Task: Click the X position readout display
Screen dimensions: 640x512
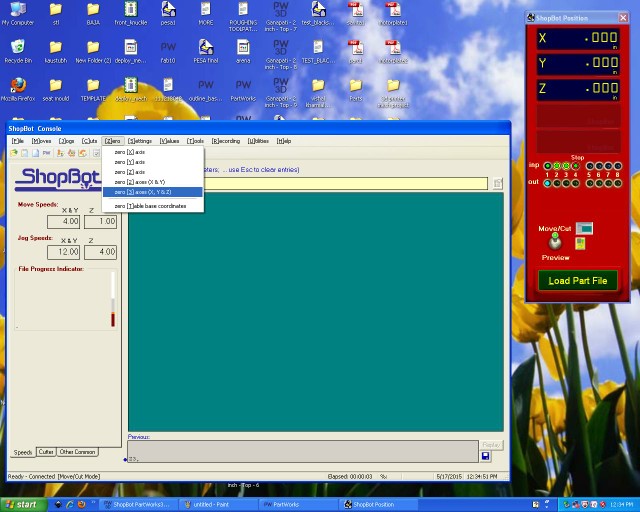Action: (578, 38)
